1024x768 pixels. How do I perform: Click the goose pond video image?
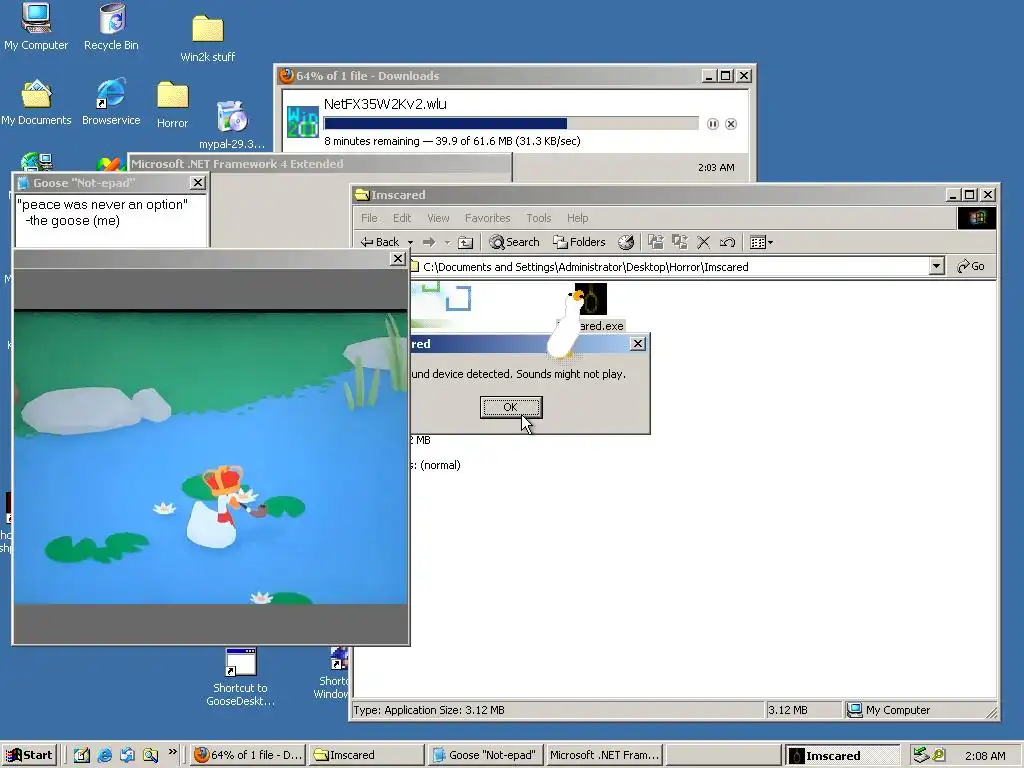click(x=210, y=457)
